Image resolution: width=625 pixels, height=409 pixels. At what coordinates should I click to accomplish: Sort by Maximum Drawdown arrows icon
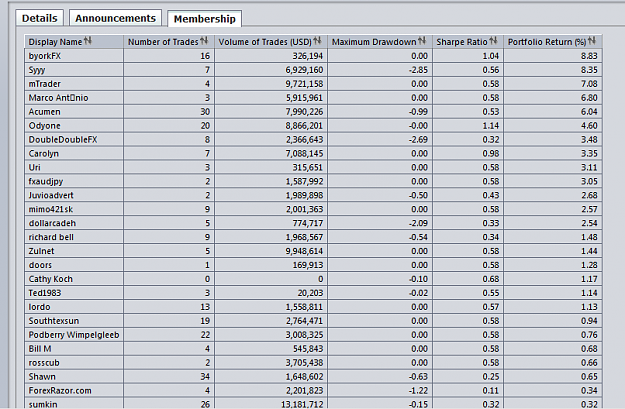point(422,41)
